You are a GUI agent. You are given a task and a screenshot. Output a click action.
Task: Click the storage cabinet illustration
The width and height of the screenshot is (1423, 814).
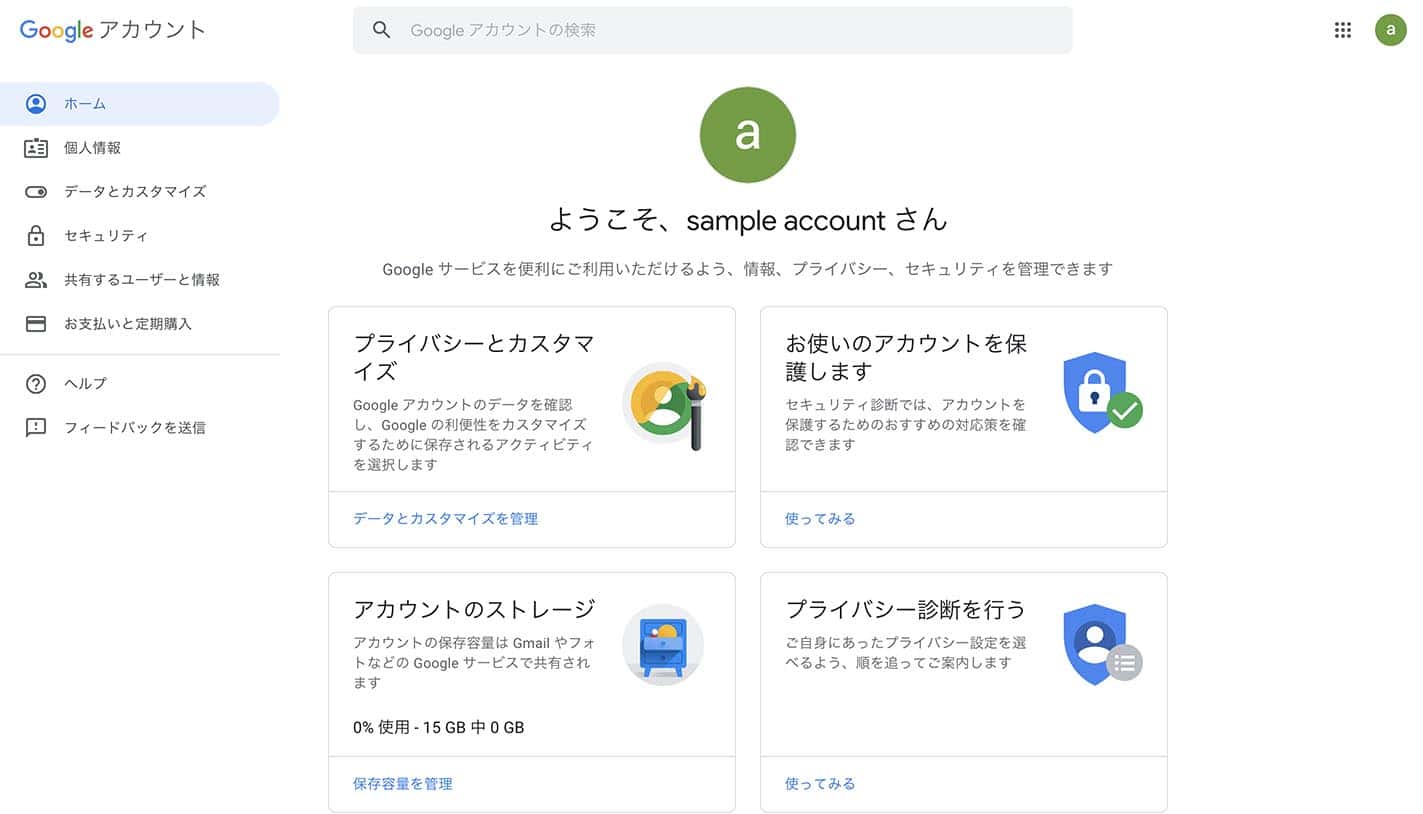pos(663,645)
